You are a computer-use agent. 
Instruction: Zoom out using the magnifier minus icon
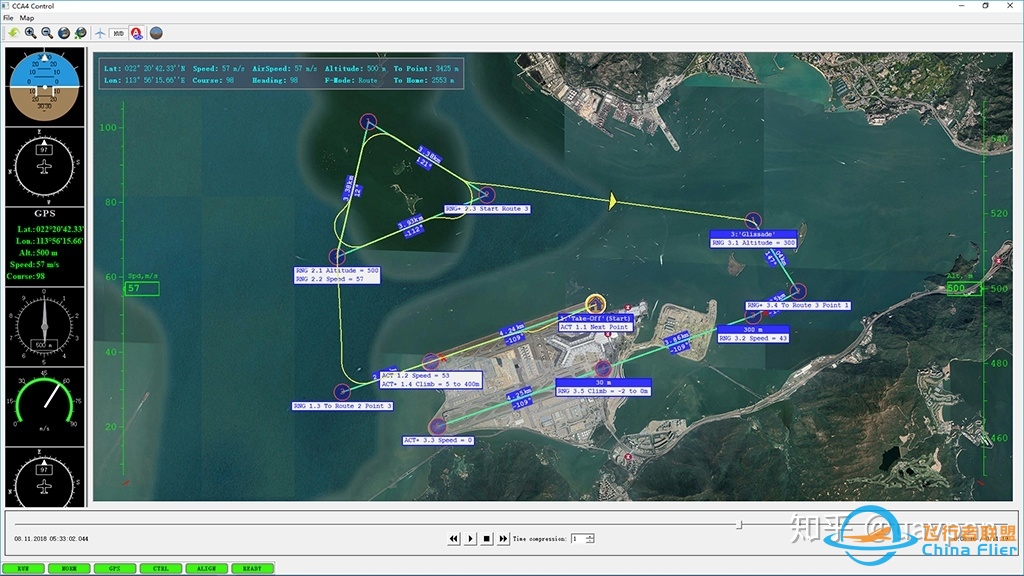click(47, 33)
